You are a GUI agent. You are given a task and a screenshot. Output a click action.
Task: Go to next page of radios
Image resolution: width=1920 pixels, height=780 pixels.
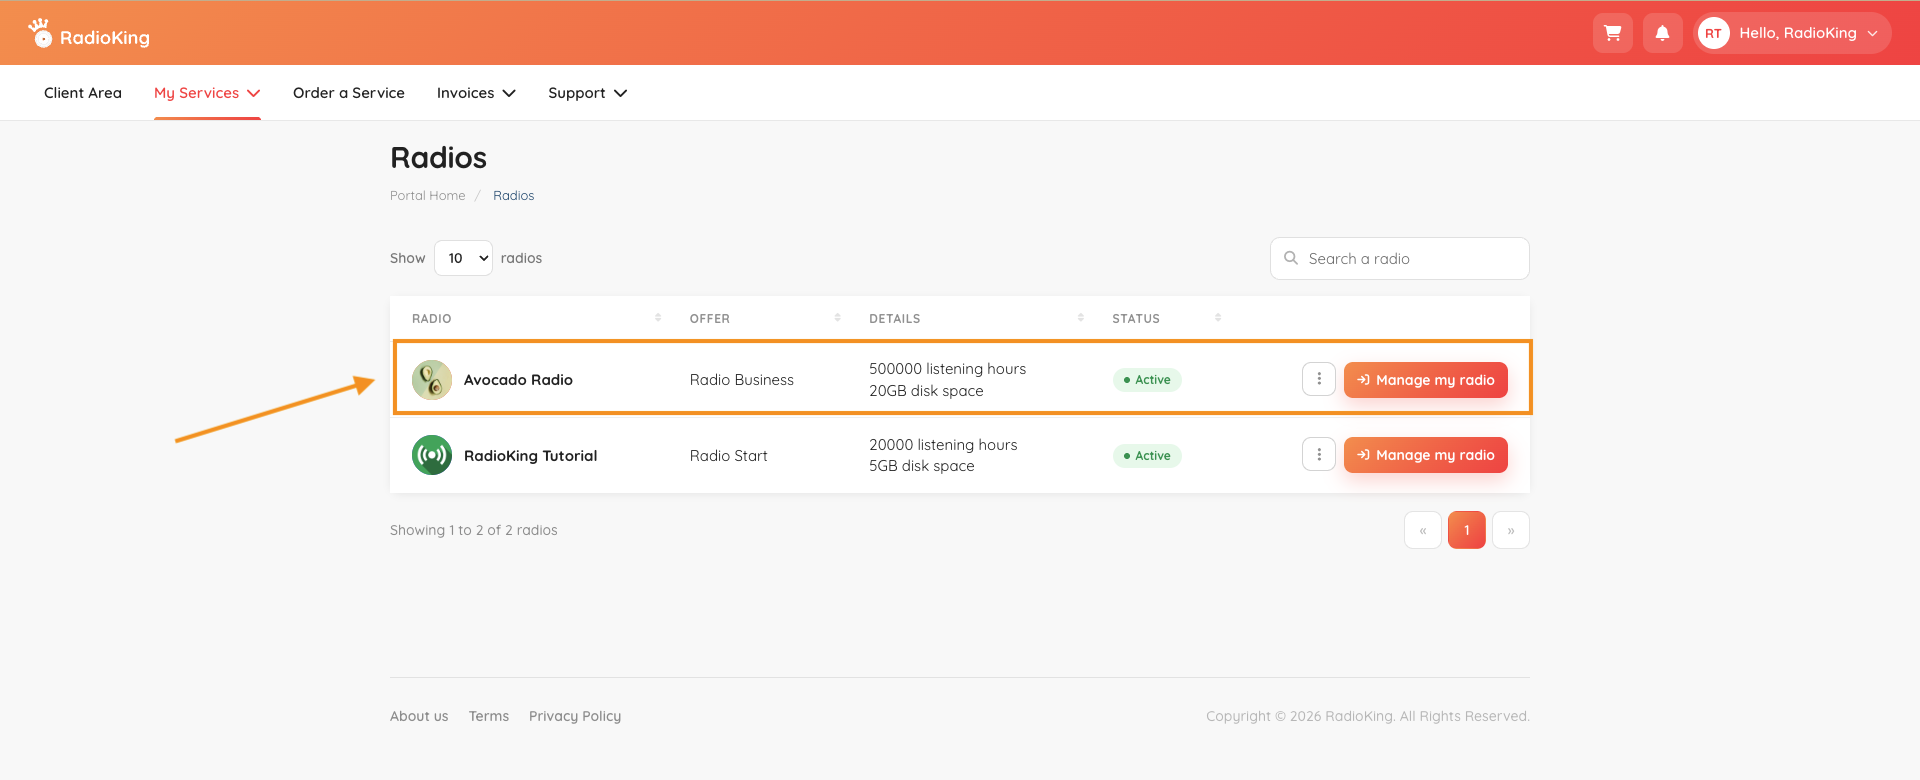(1511, 530)
